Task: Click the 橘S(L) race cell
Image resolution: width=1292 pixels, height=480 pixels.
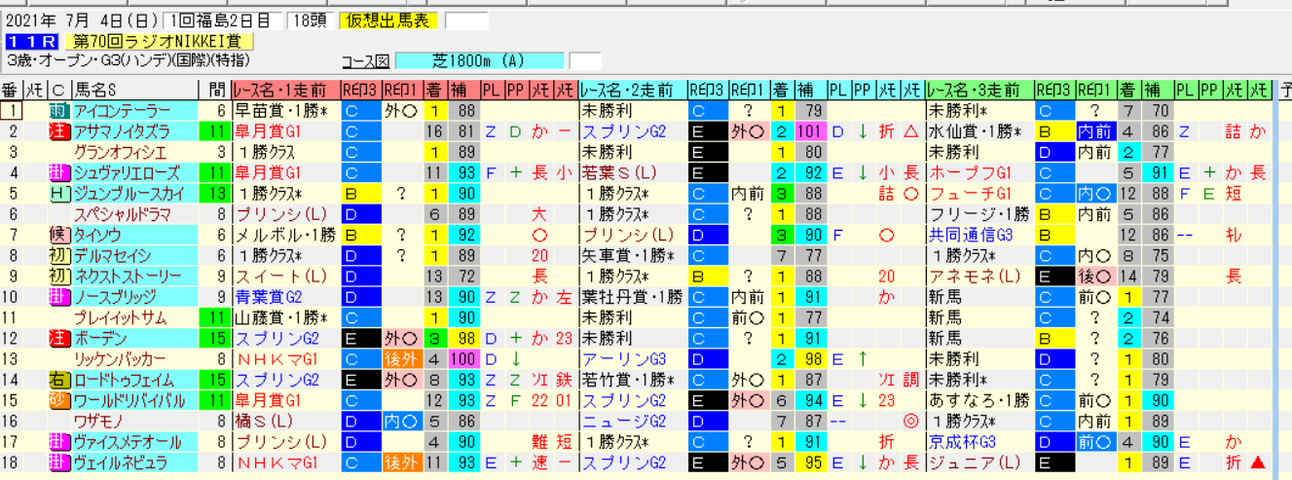Action: point(286,421)
